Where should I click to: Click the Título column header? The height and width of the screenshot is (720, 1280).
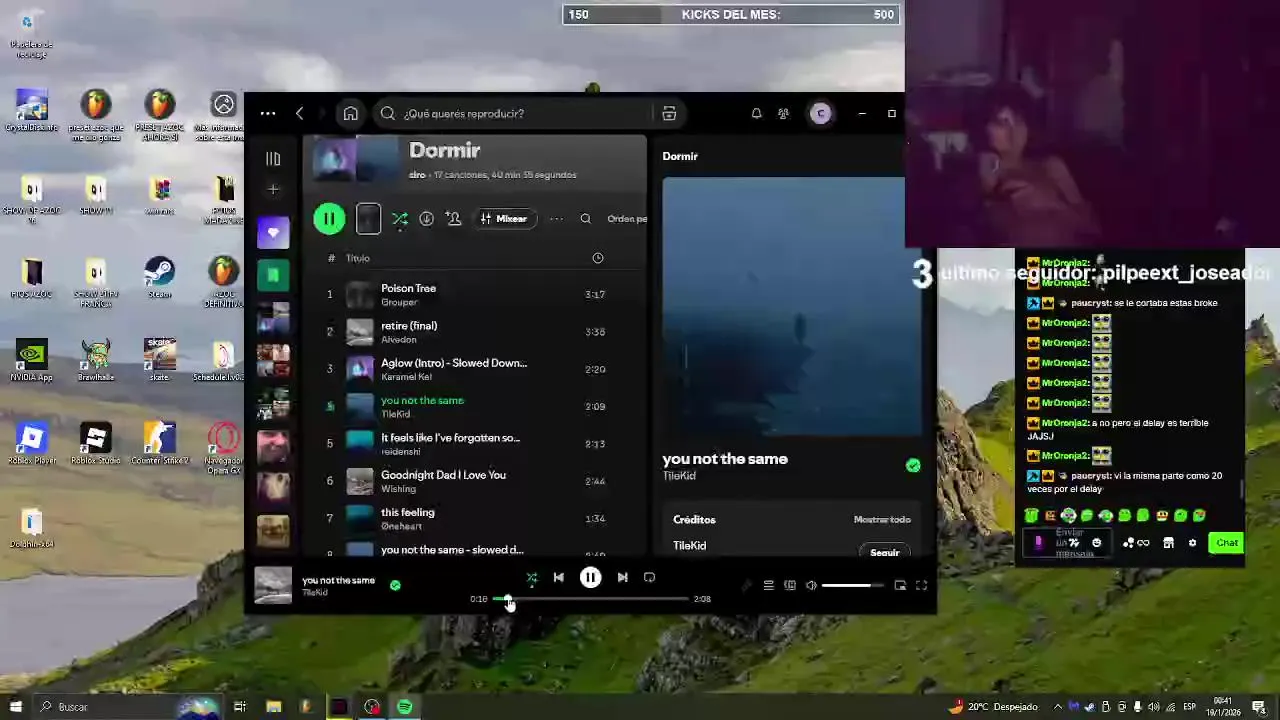(358, 258)
